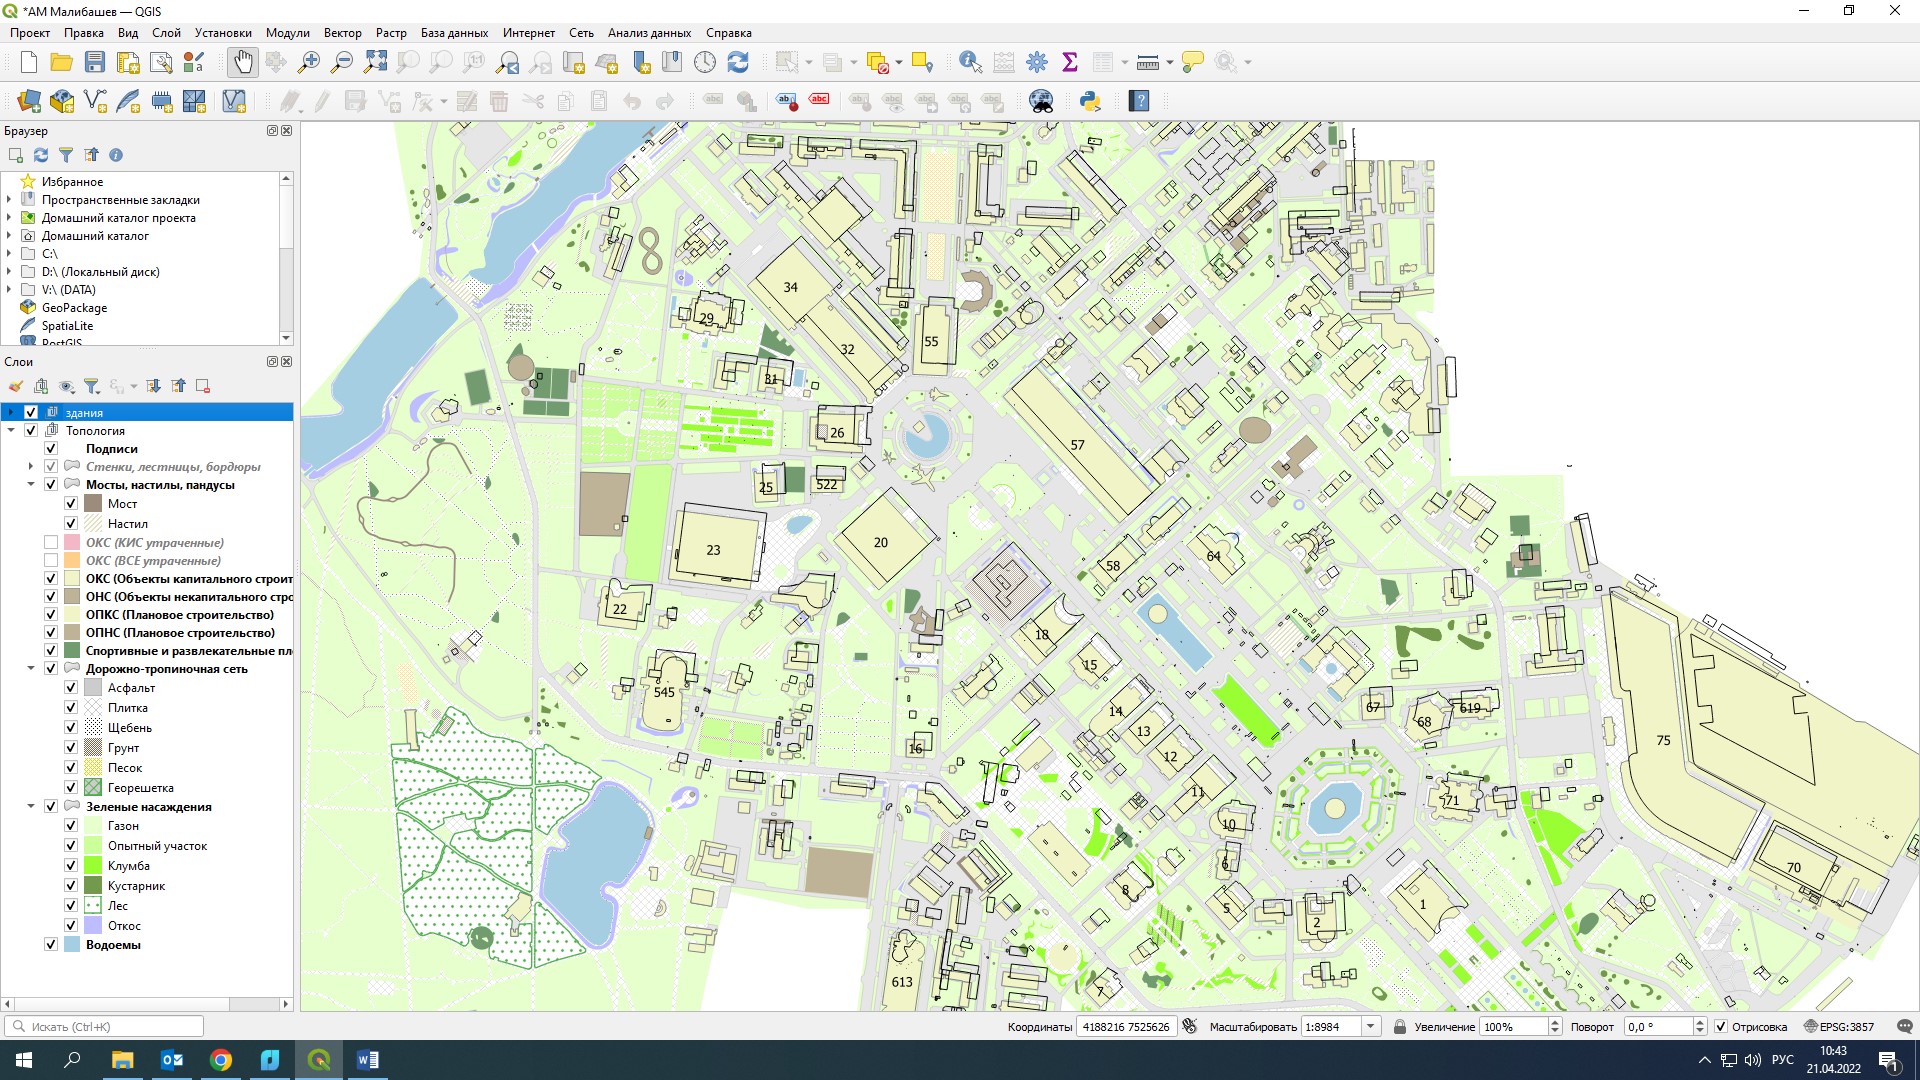Enable the ОКС (КИС утраченные) layer checkbox
Screen dimensions: 1920x1080
click(x=51, y=543)
